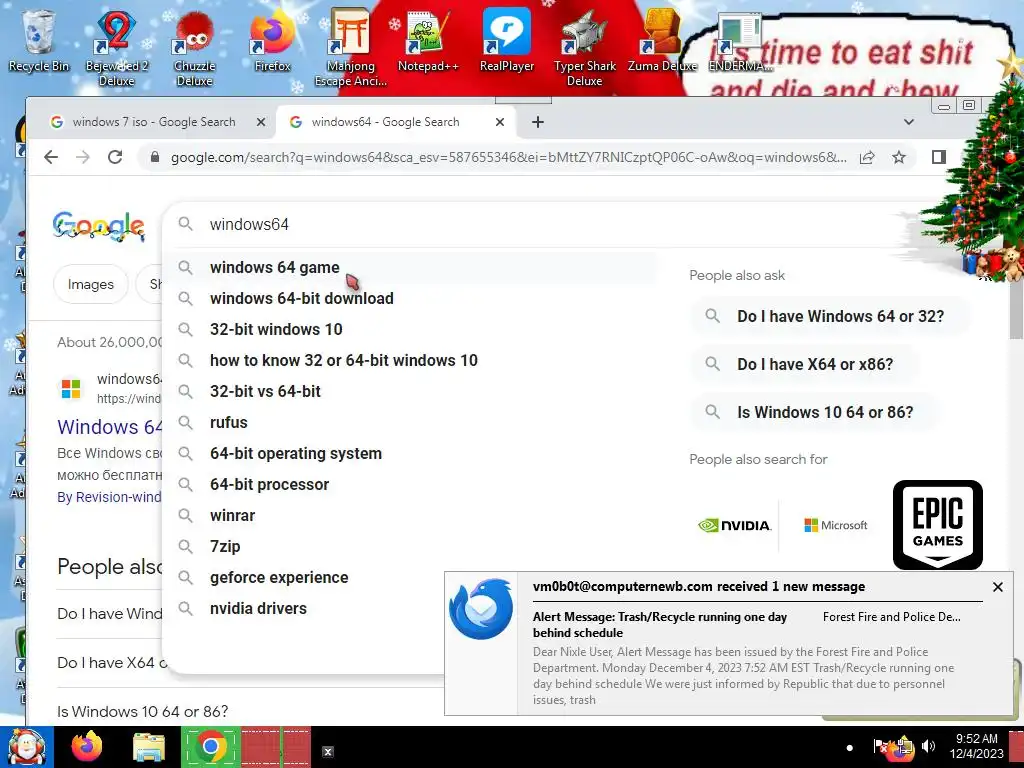The image size is (1024, 768).
Task: Open the 'By Revision-wind' result link
Action: 109,497
